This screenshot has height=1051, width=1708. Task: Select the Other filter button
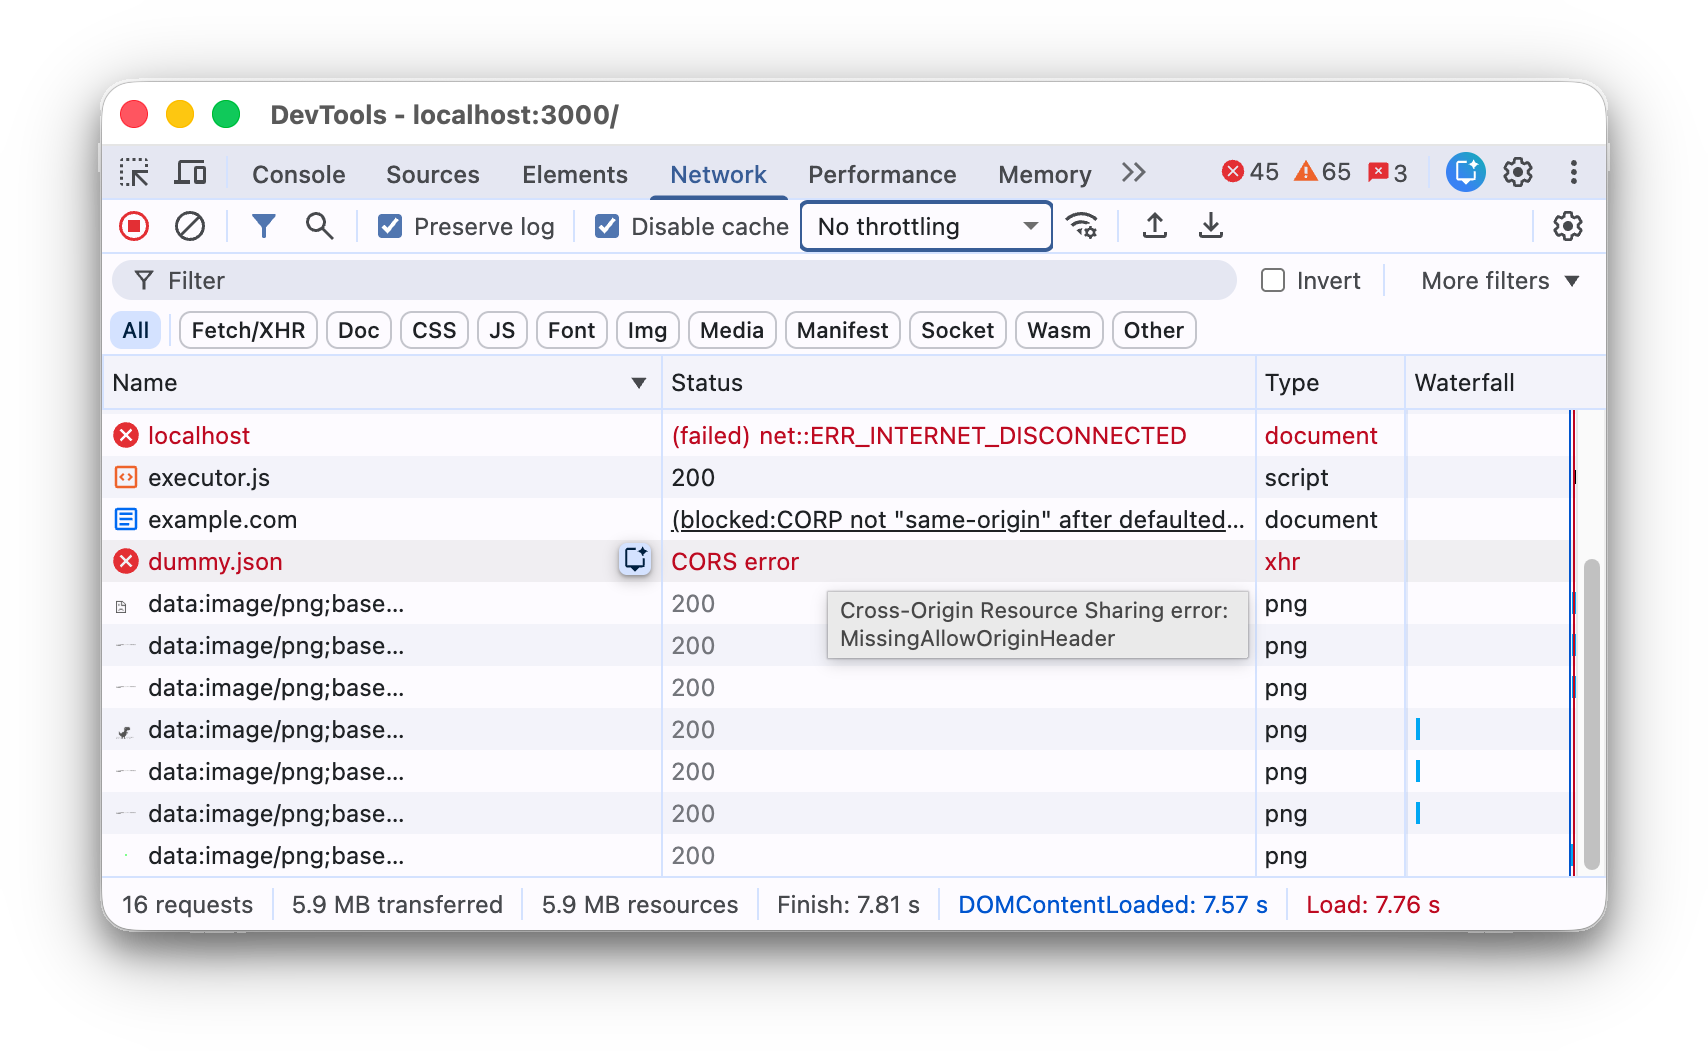tap(1153, 330)
